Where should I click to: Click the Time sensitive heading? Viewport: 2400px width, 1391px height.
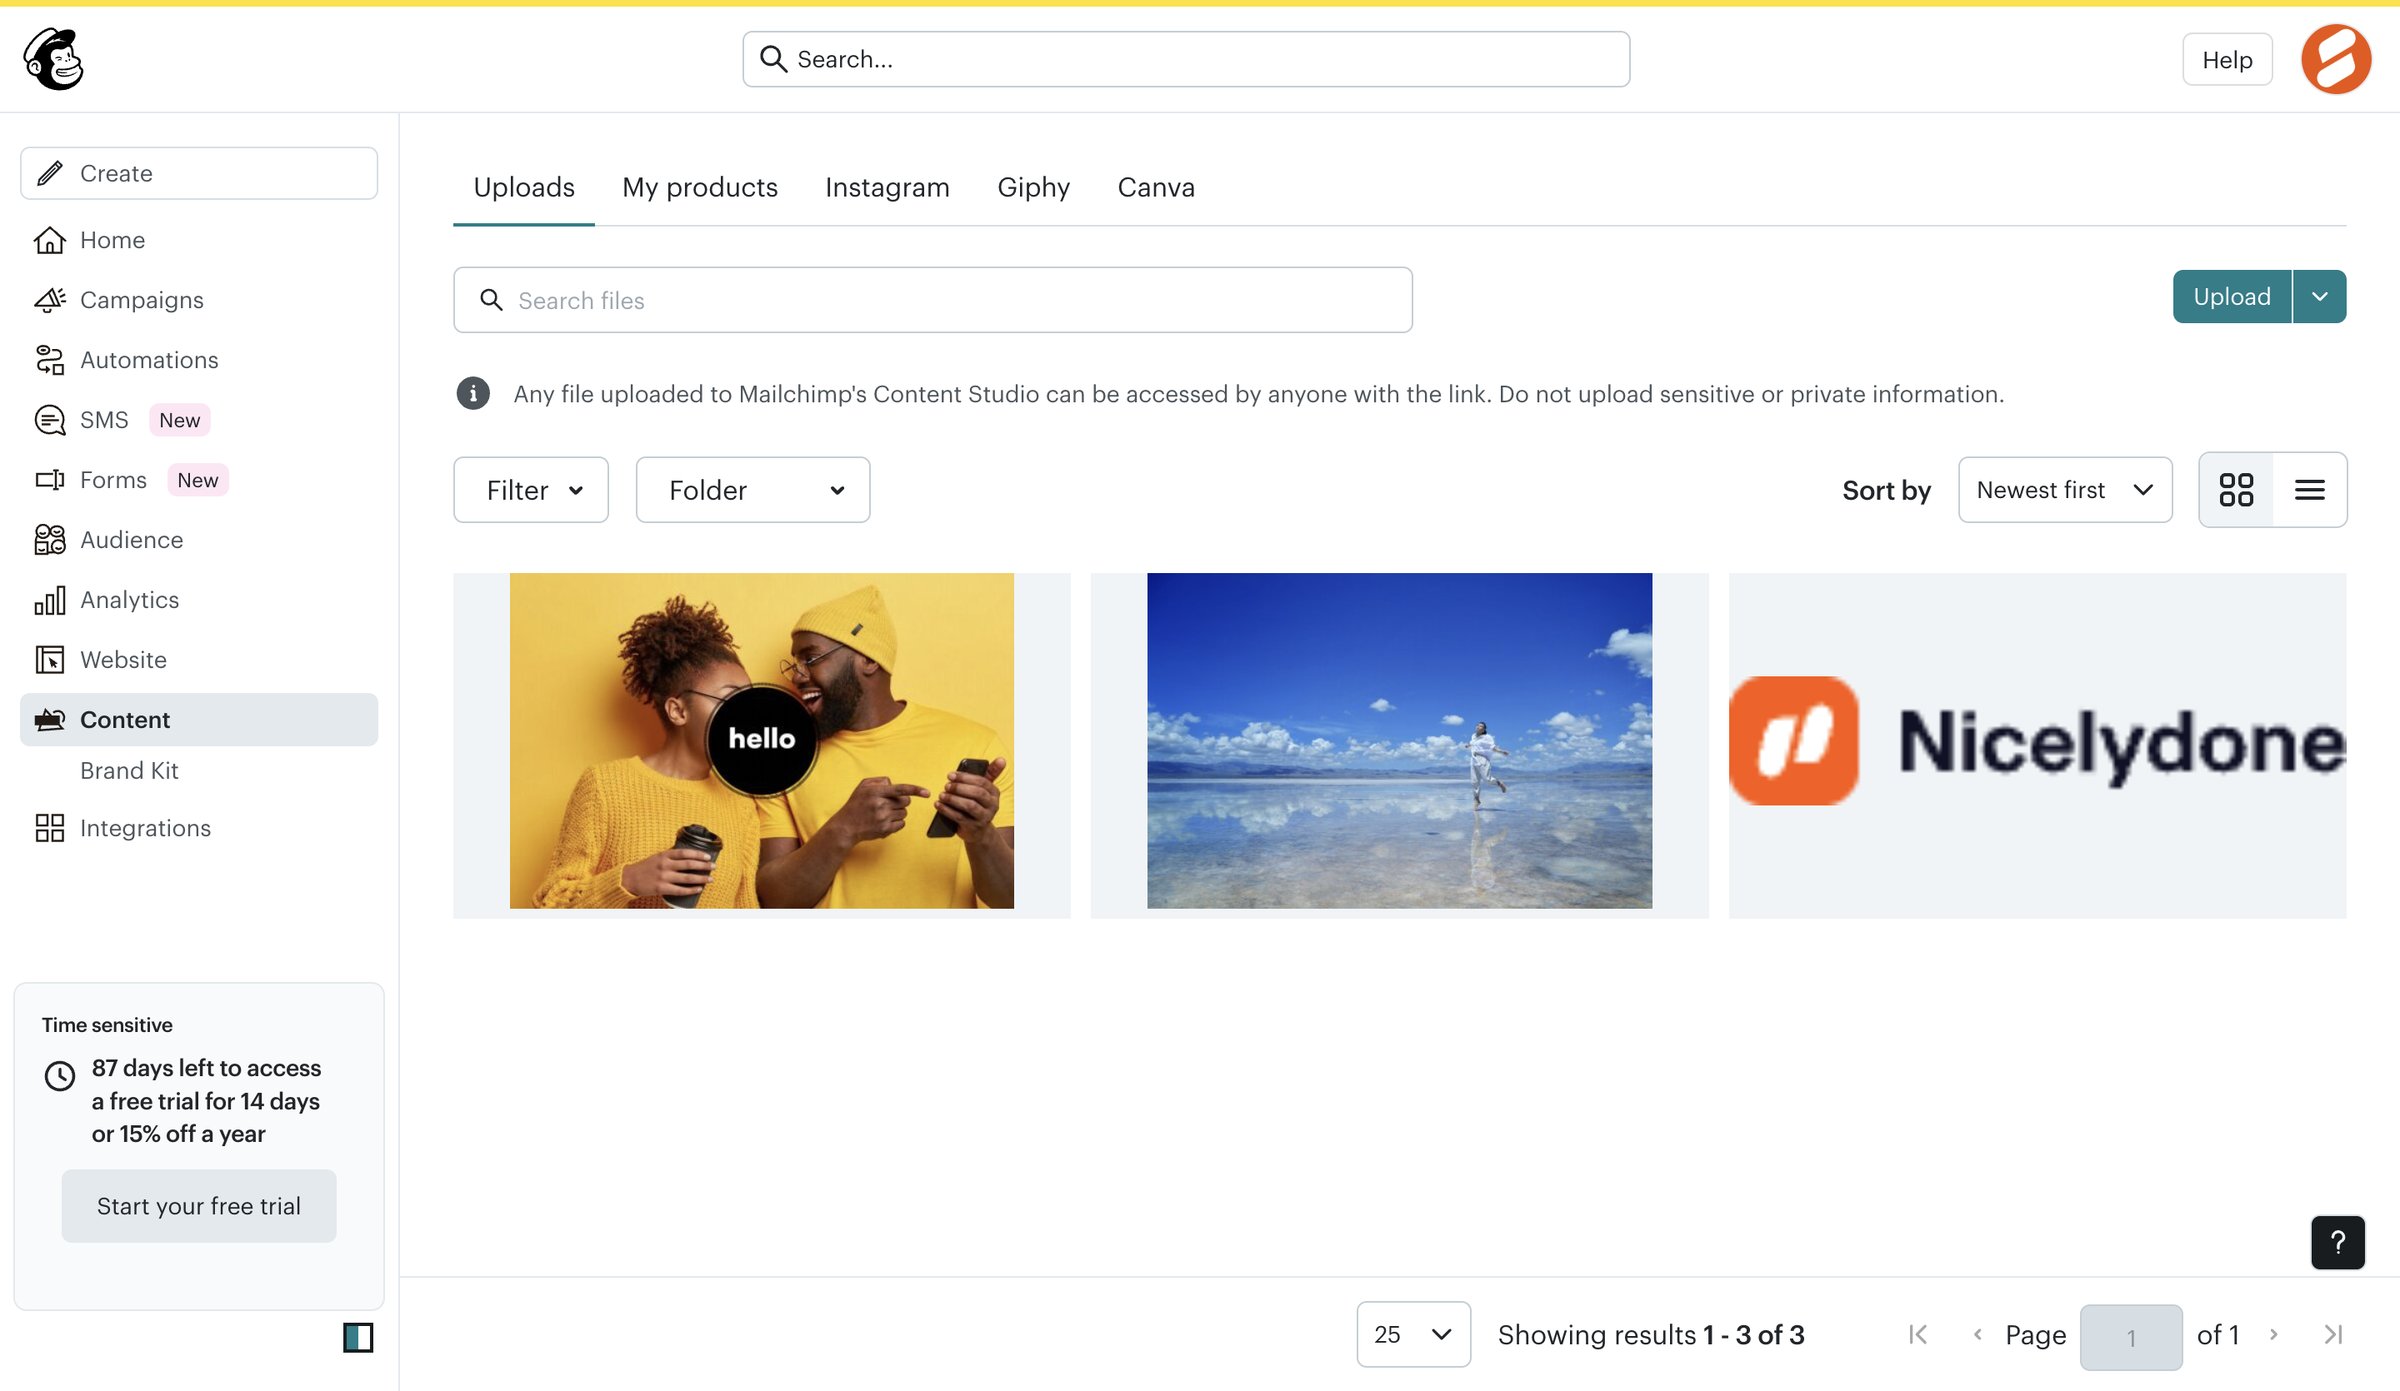(107, 1025)
